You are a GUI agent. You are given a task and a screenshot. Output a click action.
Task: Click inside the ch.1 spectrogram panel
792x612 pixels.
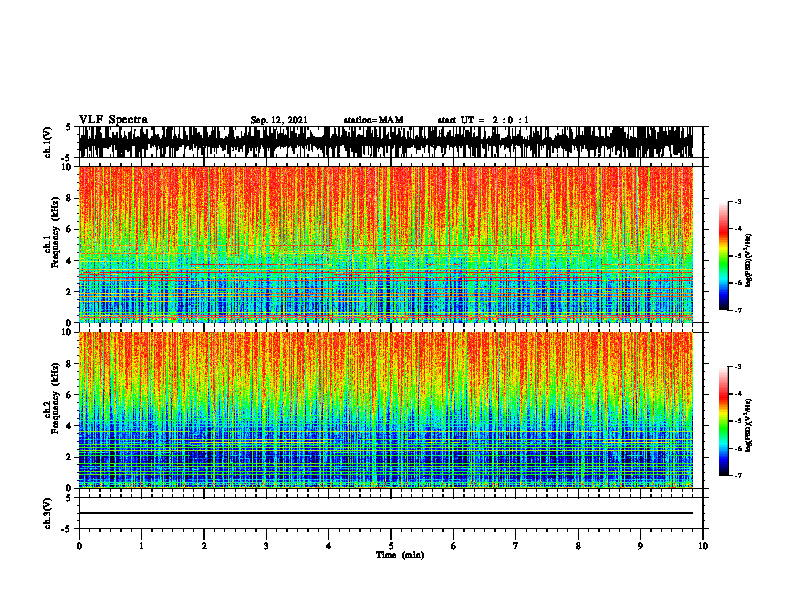point(385,244)
